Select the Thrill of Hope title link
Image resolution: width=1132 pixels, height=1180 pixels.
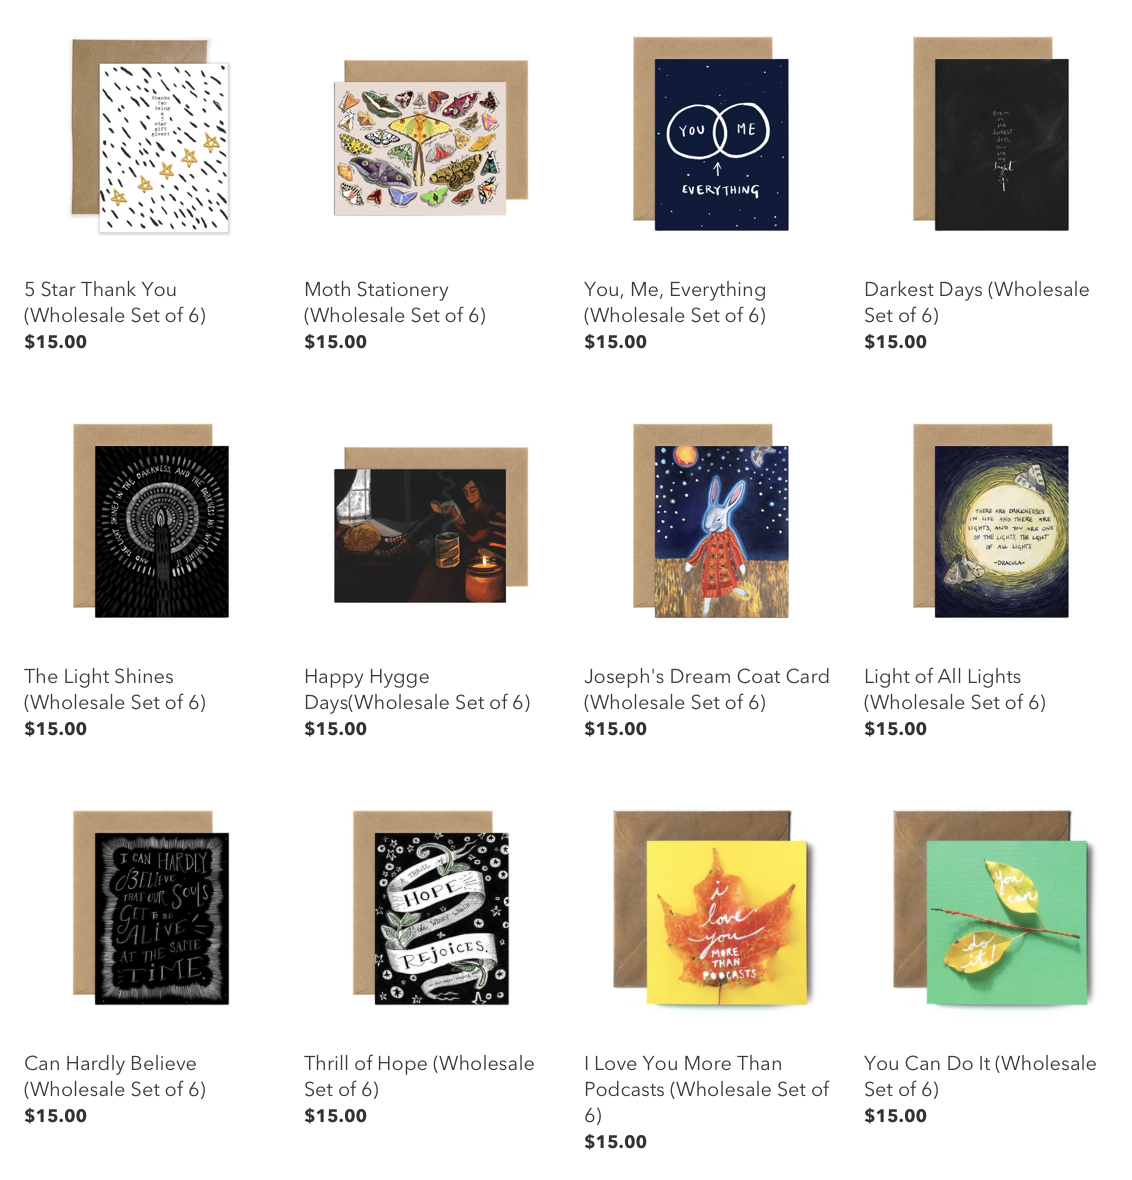pyautogui.click(x=419, y=1075)
